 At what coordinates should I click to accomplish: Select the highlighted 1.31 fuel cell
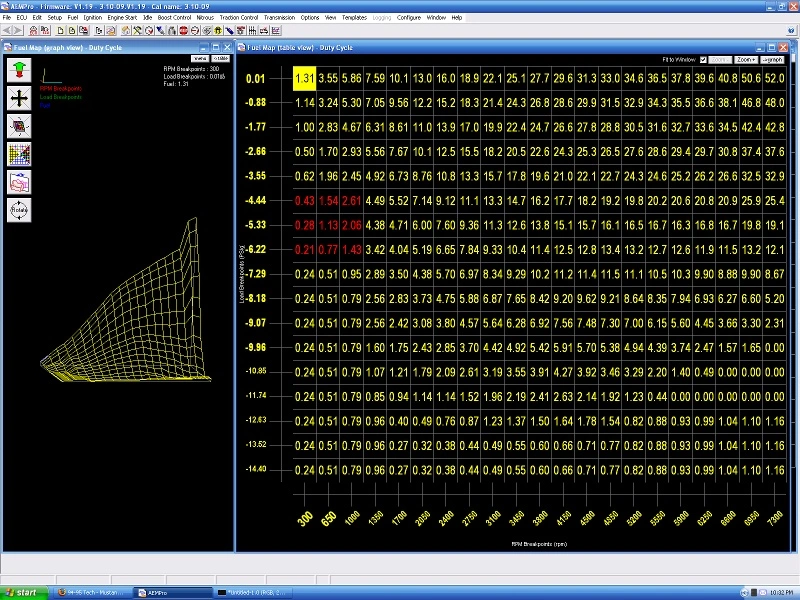305,79
